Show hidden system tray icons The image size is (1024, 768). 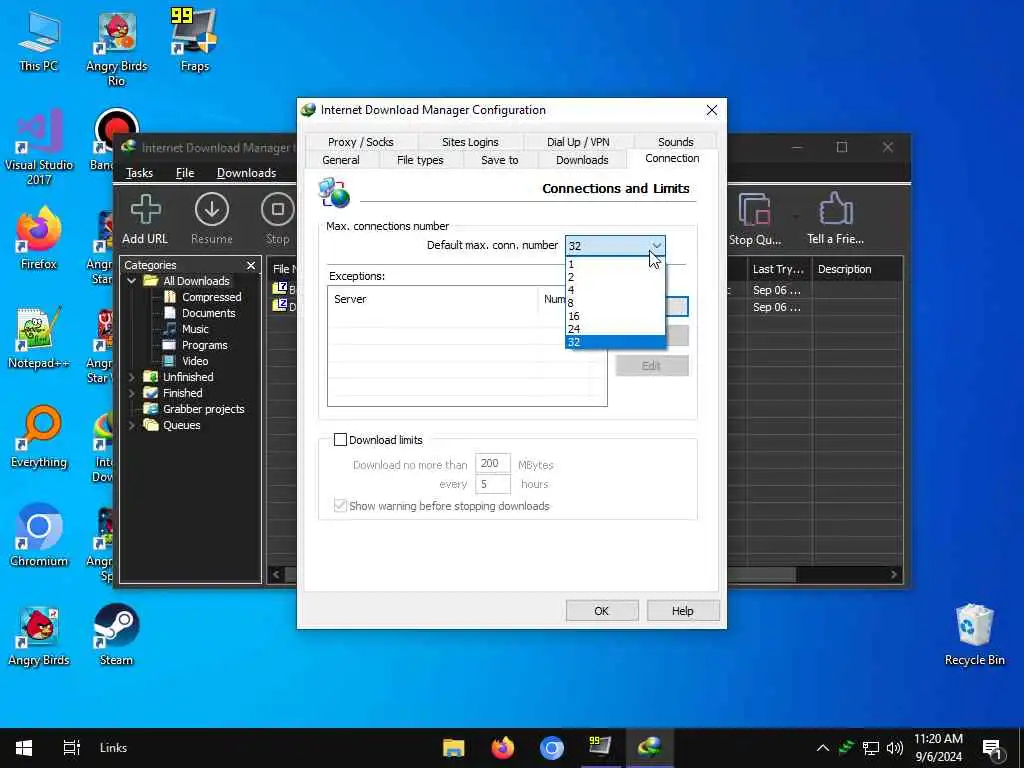823,748
